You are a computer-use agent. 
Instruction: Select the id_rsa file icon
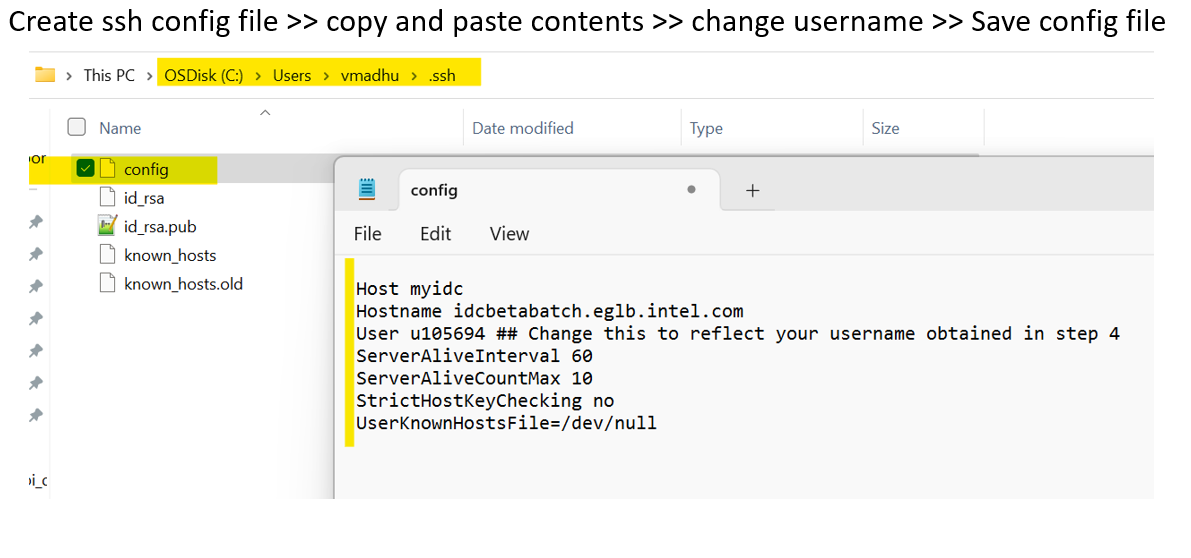108,198
